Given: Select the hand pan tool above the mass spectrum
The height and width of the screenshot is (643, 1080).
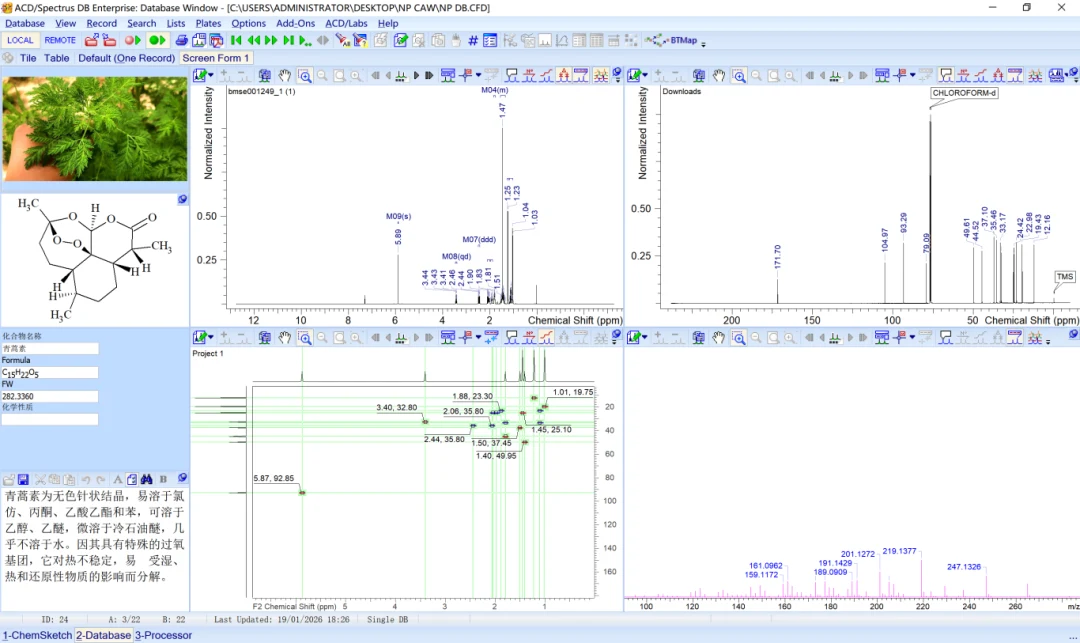Looking at the screenshot, I should click(719, 337).
